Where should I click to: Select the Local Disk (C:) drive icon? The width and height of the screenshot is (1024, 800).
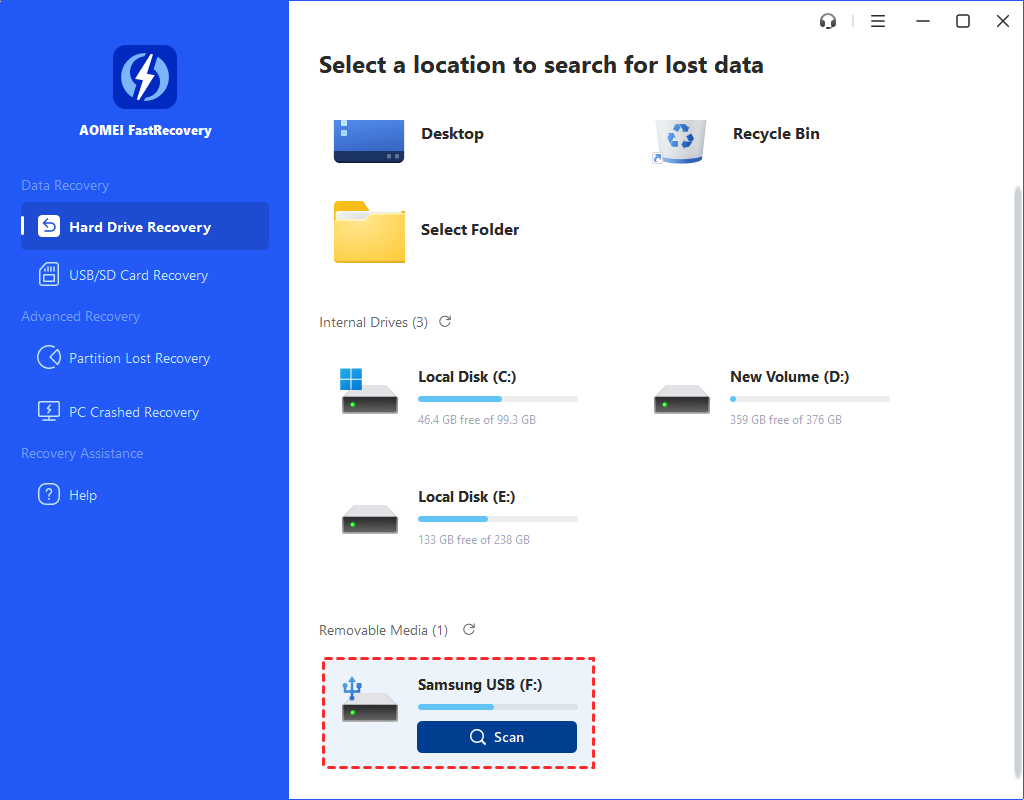coord(369,392)
